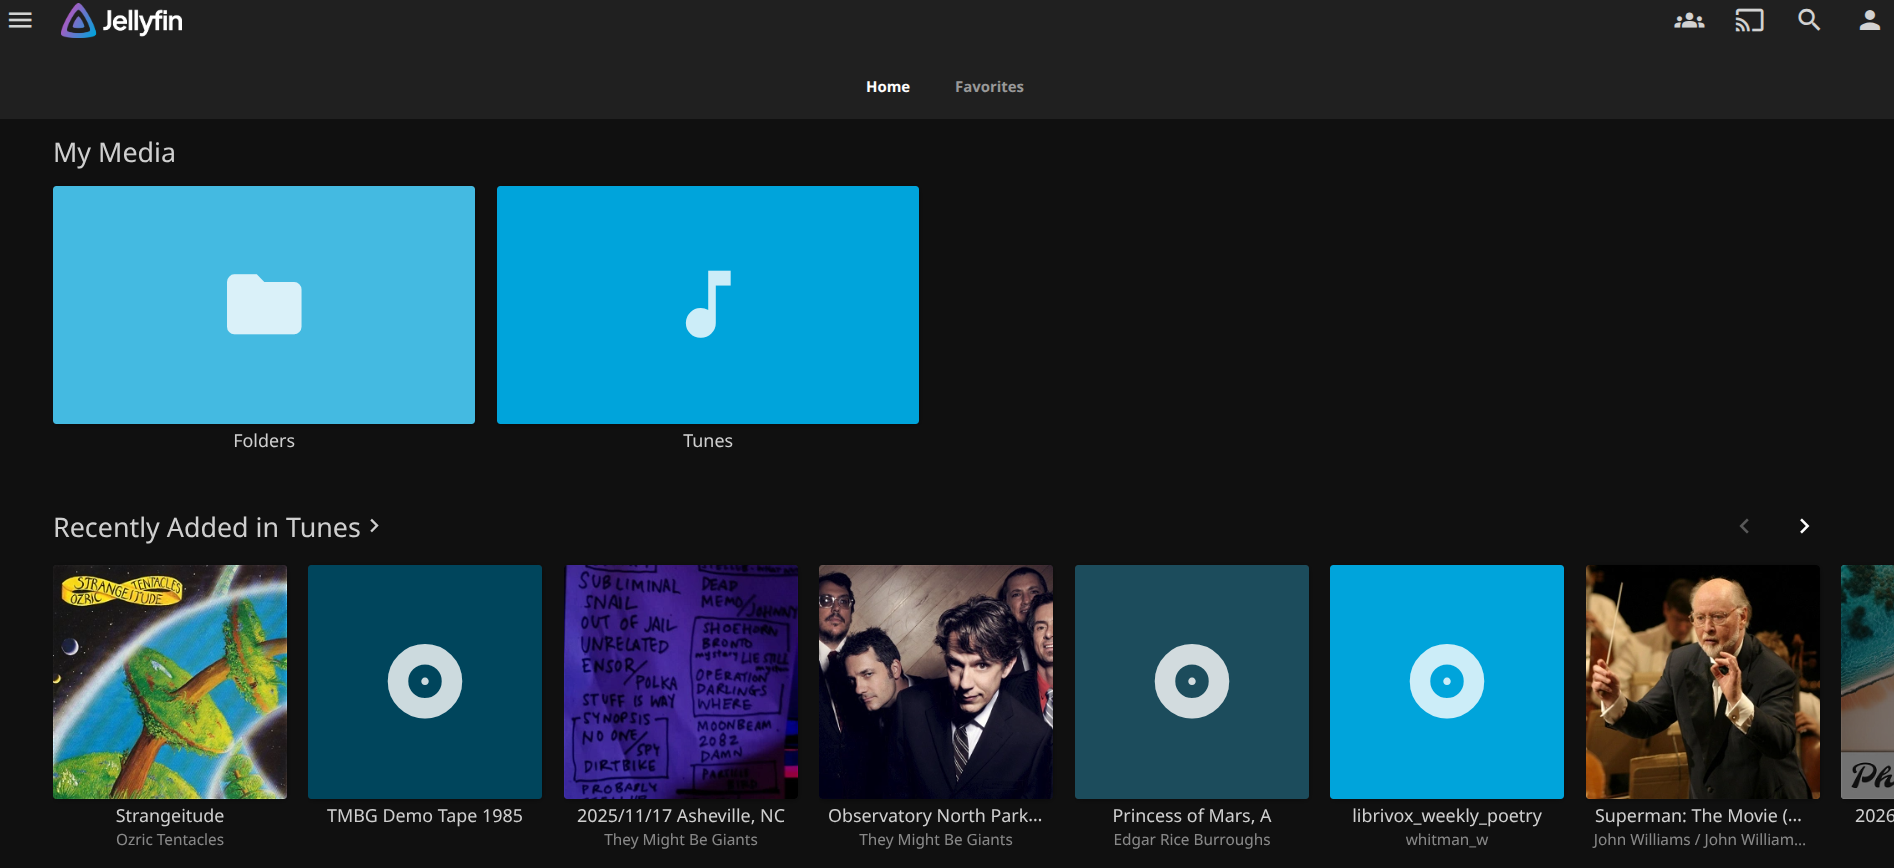Click the Jellyfin logo
The height and width of the screenshot is (868, 1894).
[122, 20]
